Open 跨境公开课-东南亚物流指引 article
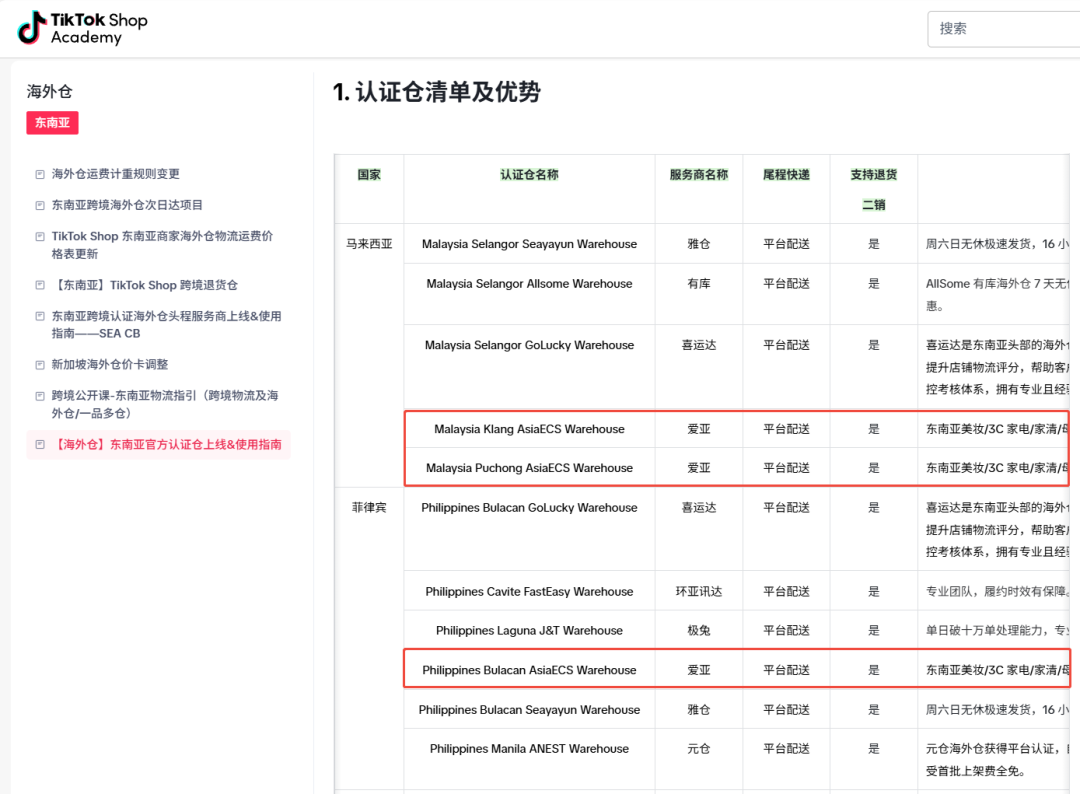Image resolution: width=1080 pixels, height=794 pixels. click(x=165, y=404)
